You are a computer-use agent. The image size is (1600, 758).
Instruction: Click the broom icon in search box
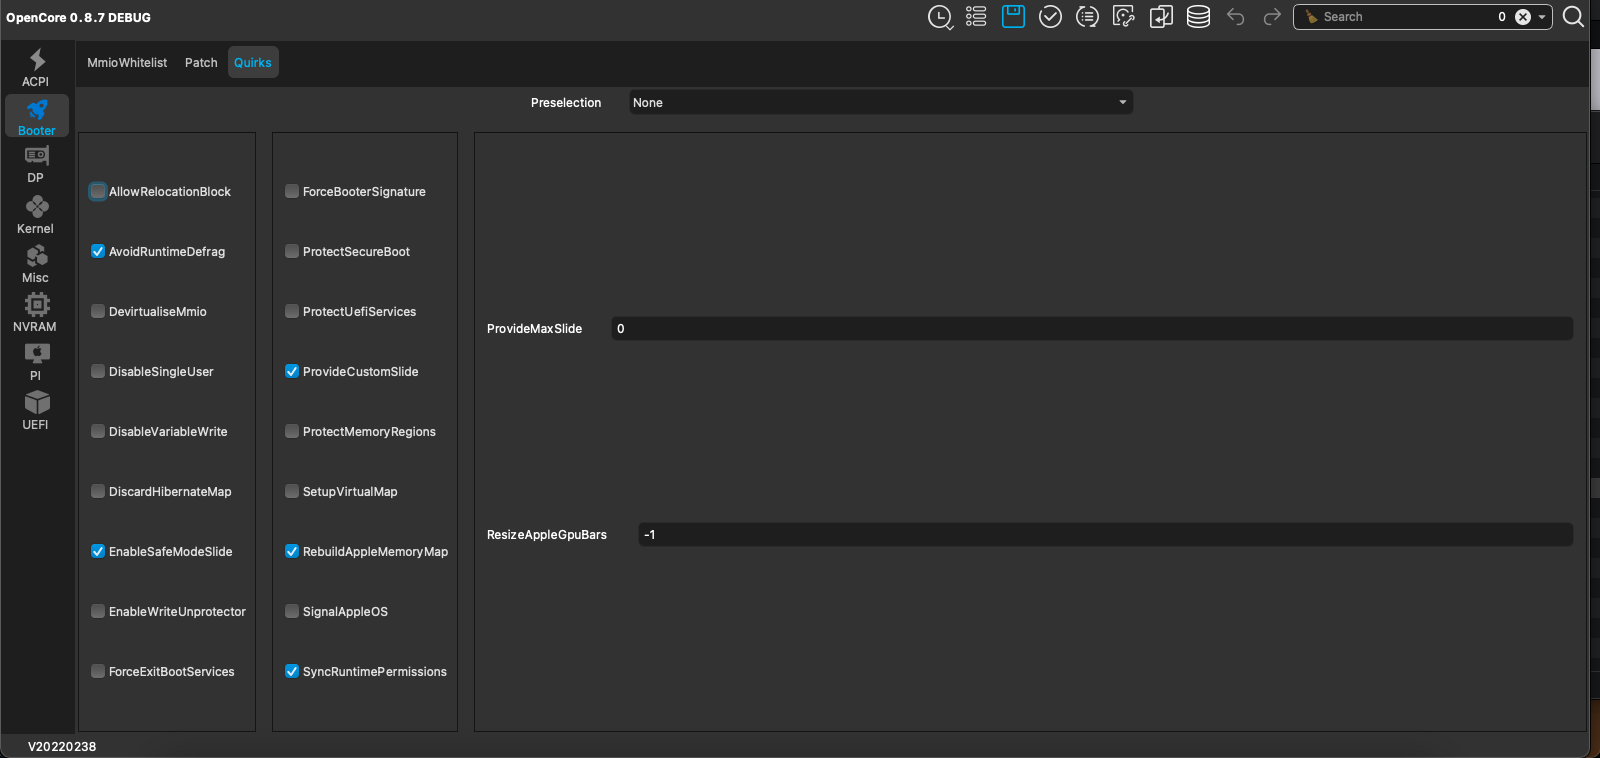coord(1311,17)
